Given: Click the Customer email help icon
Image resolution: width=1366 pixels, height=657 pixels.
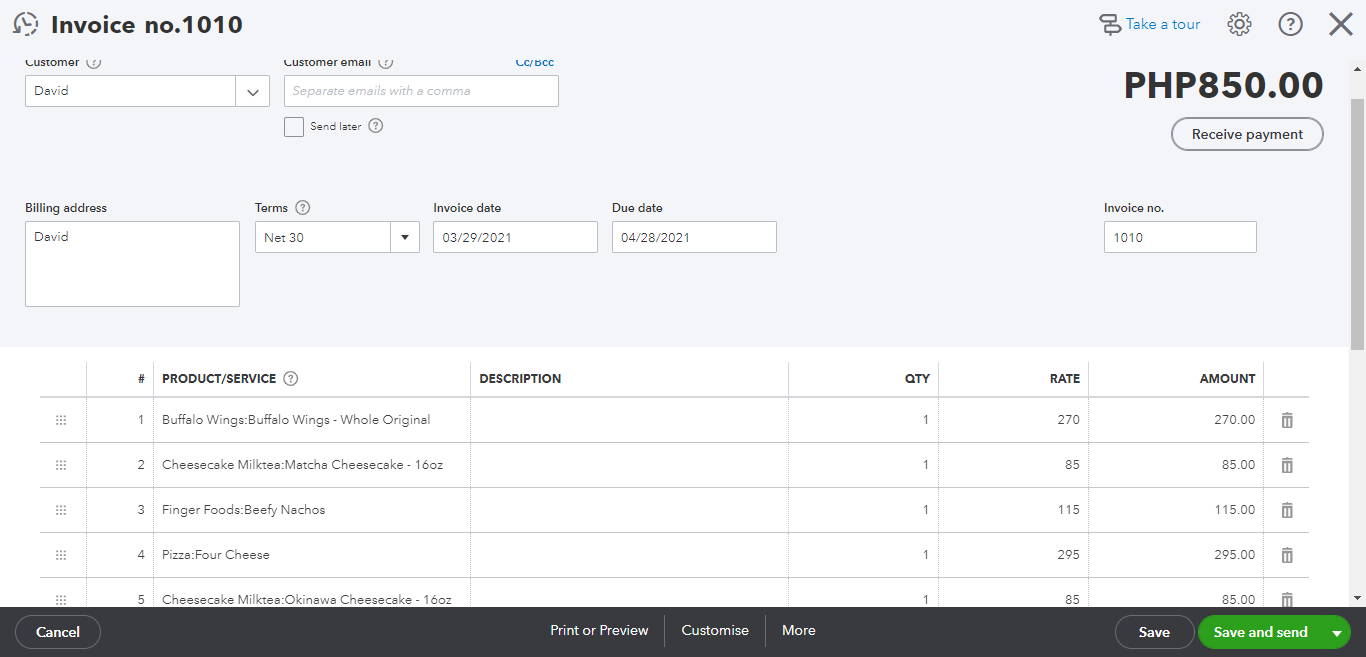Looking at the screenshot, I should pyautogui.click(x=386, y=62).
